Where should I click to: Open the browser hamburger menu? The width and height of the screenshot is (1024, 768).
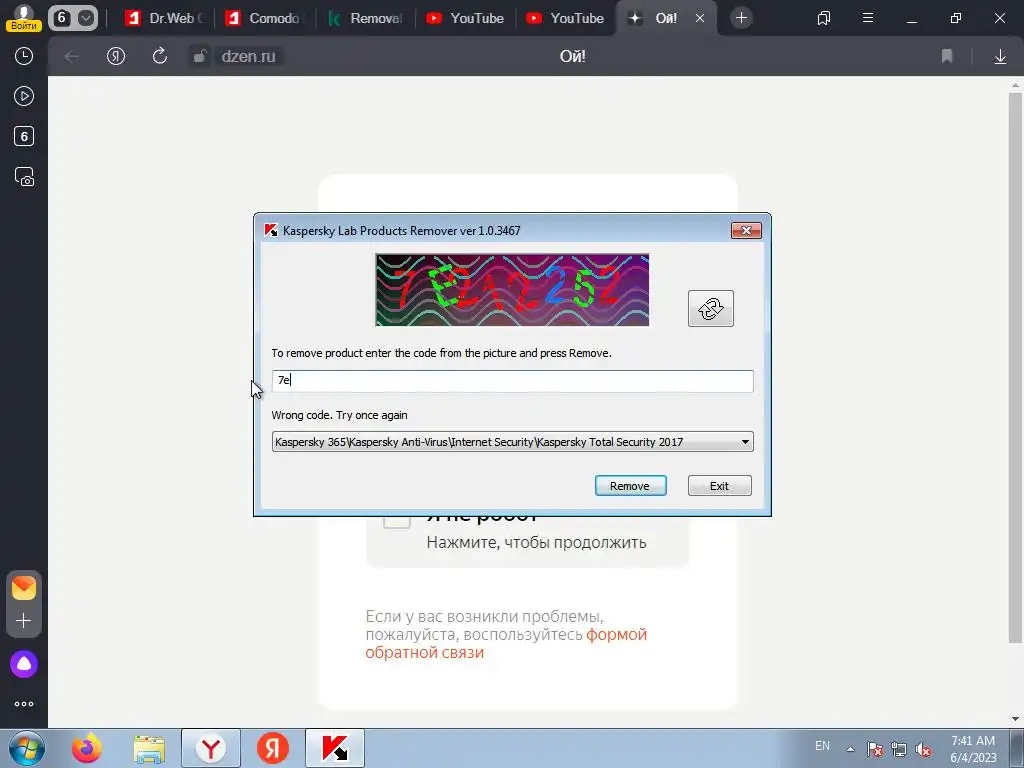[x=868, y=18]
